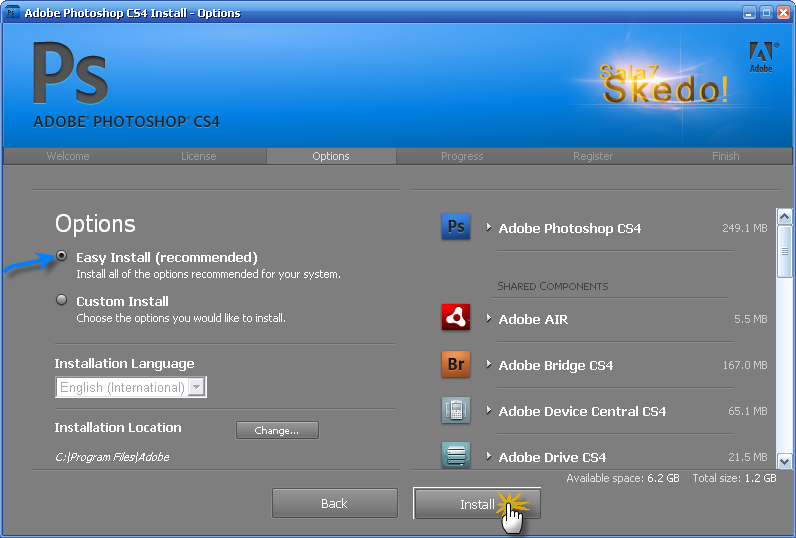
Task: Click the Total size: 1.2 GB text
Action: 735,478
